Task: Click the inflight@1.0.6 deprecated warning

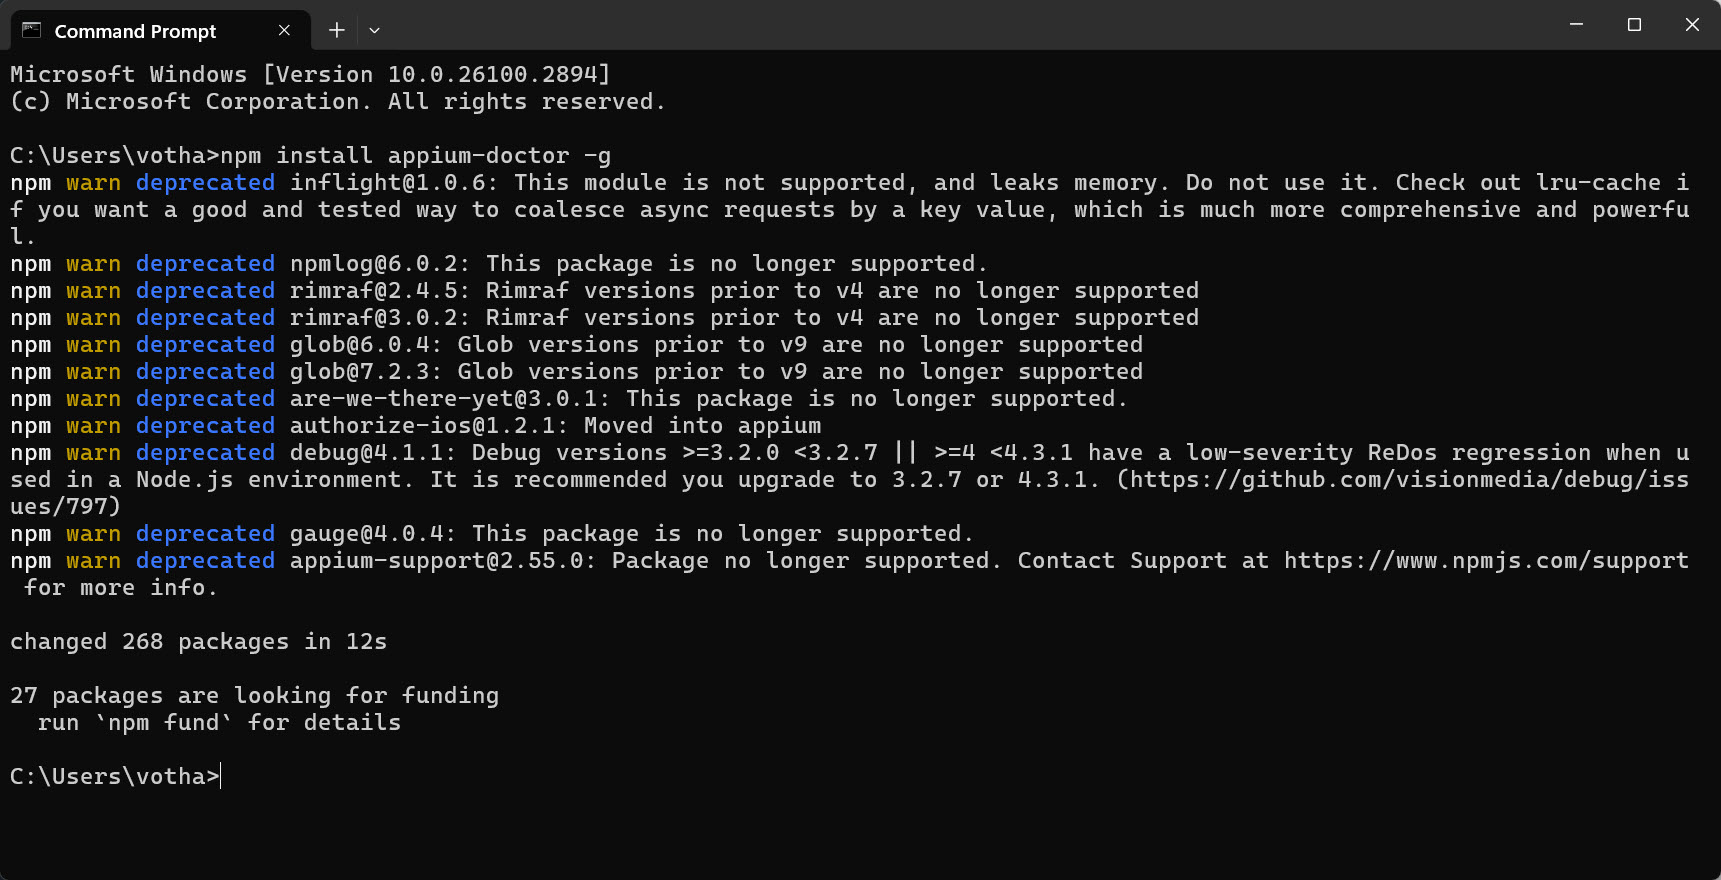Action: (x=850, y=210)
